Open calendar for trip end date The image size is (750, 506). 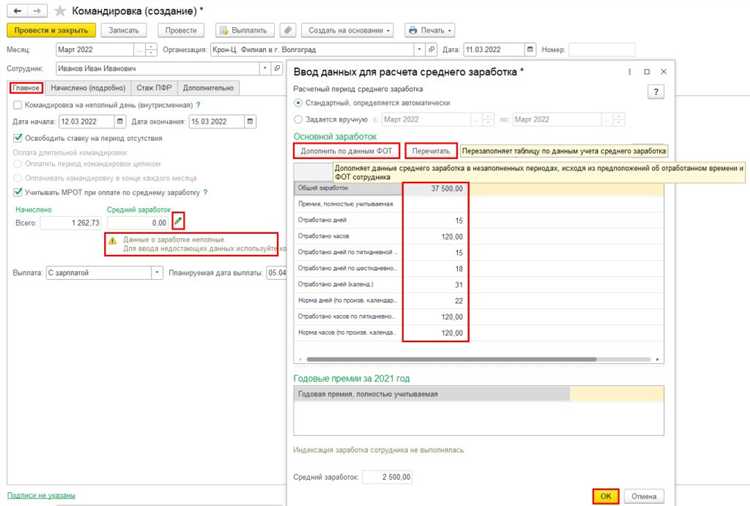click(250, 121)
